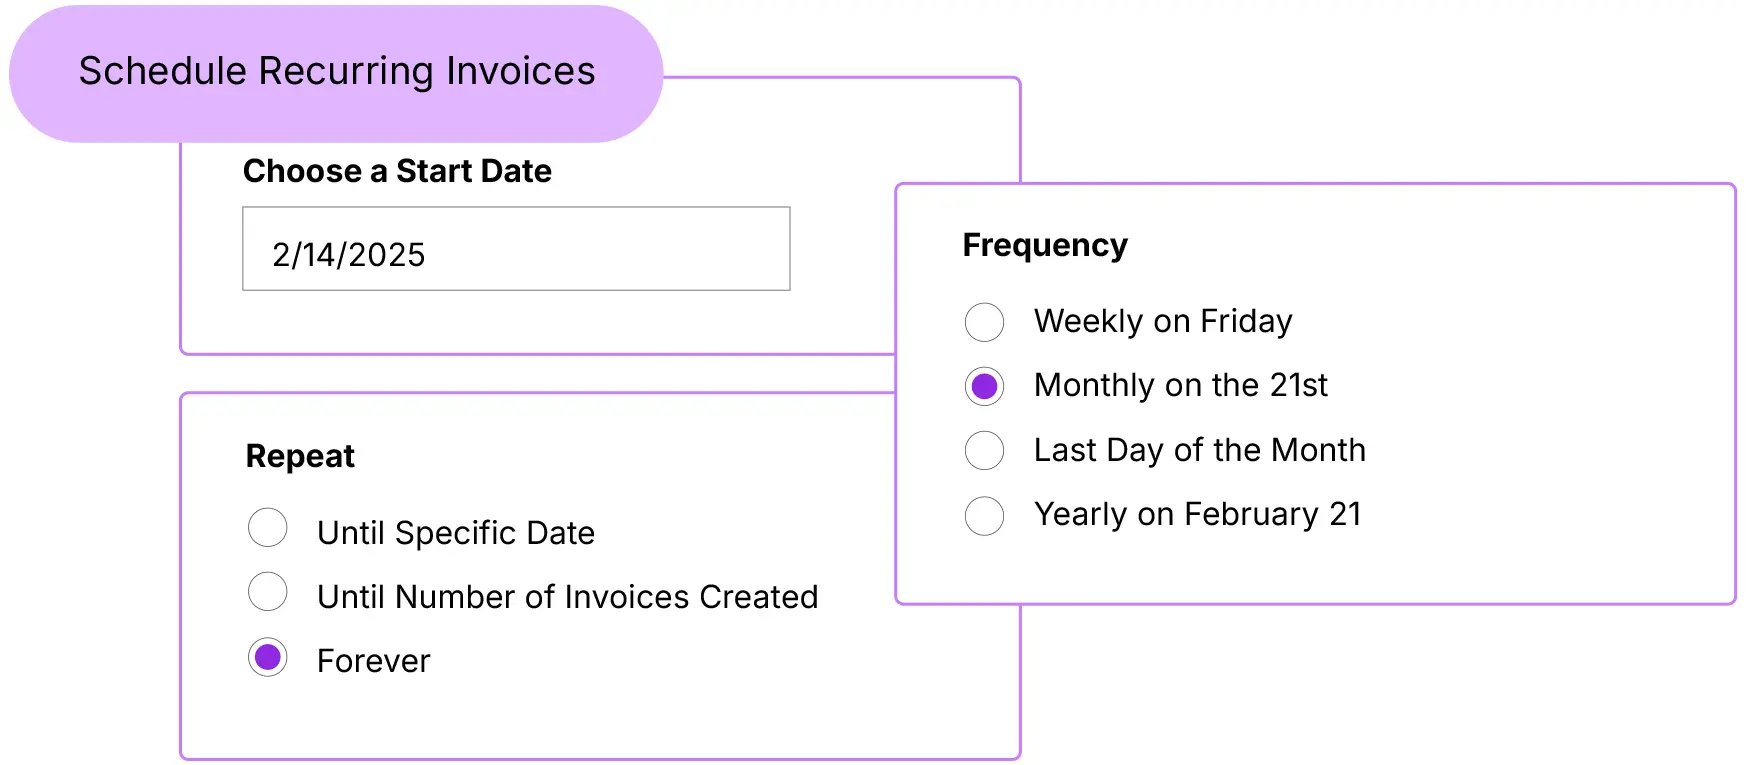
Task: Click the start date input field
Action: [x=516, y=249]
